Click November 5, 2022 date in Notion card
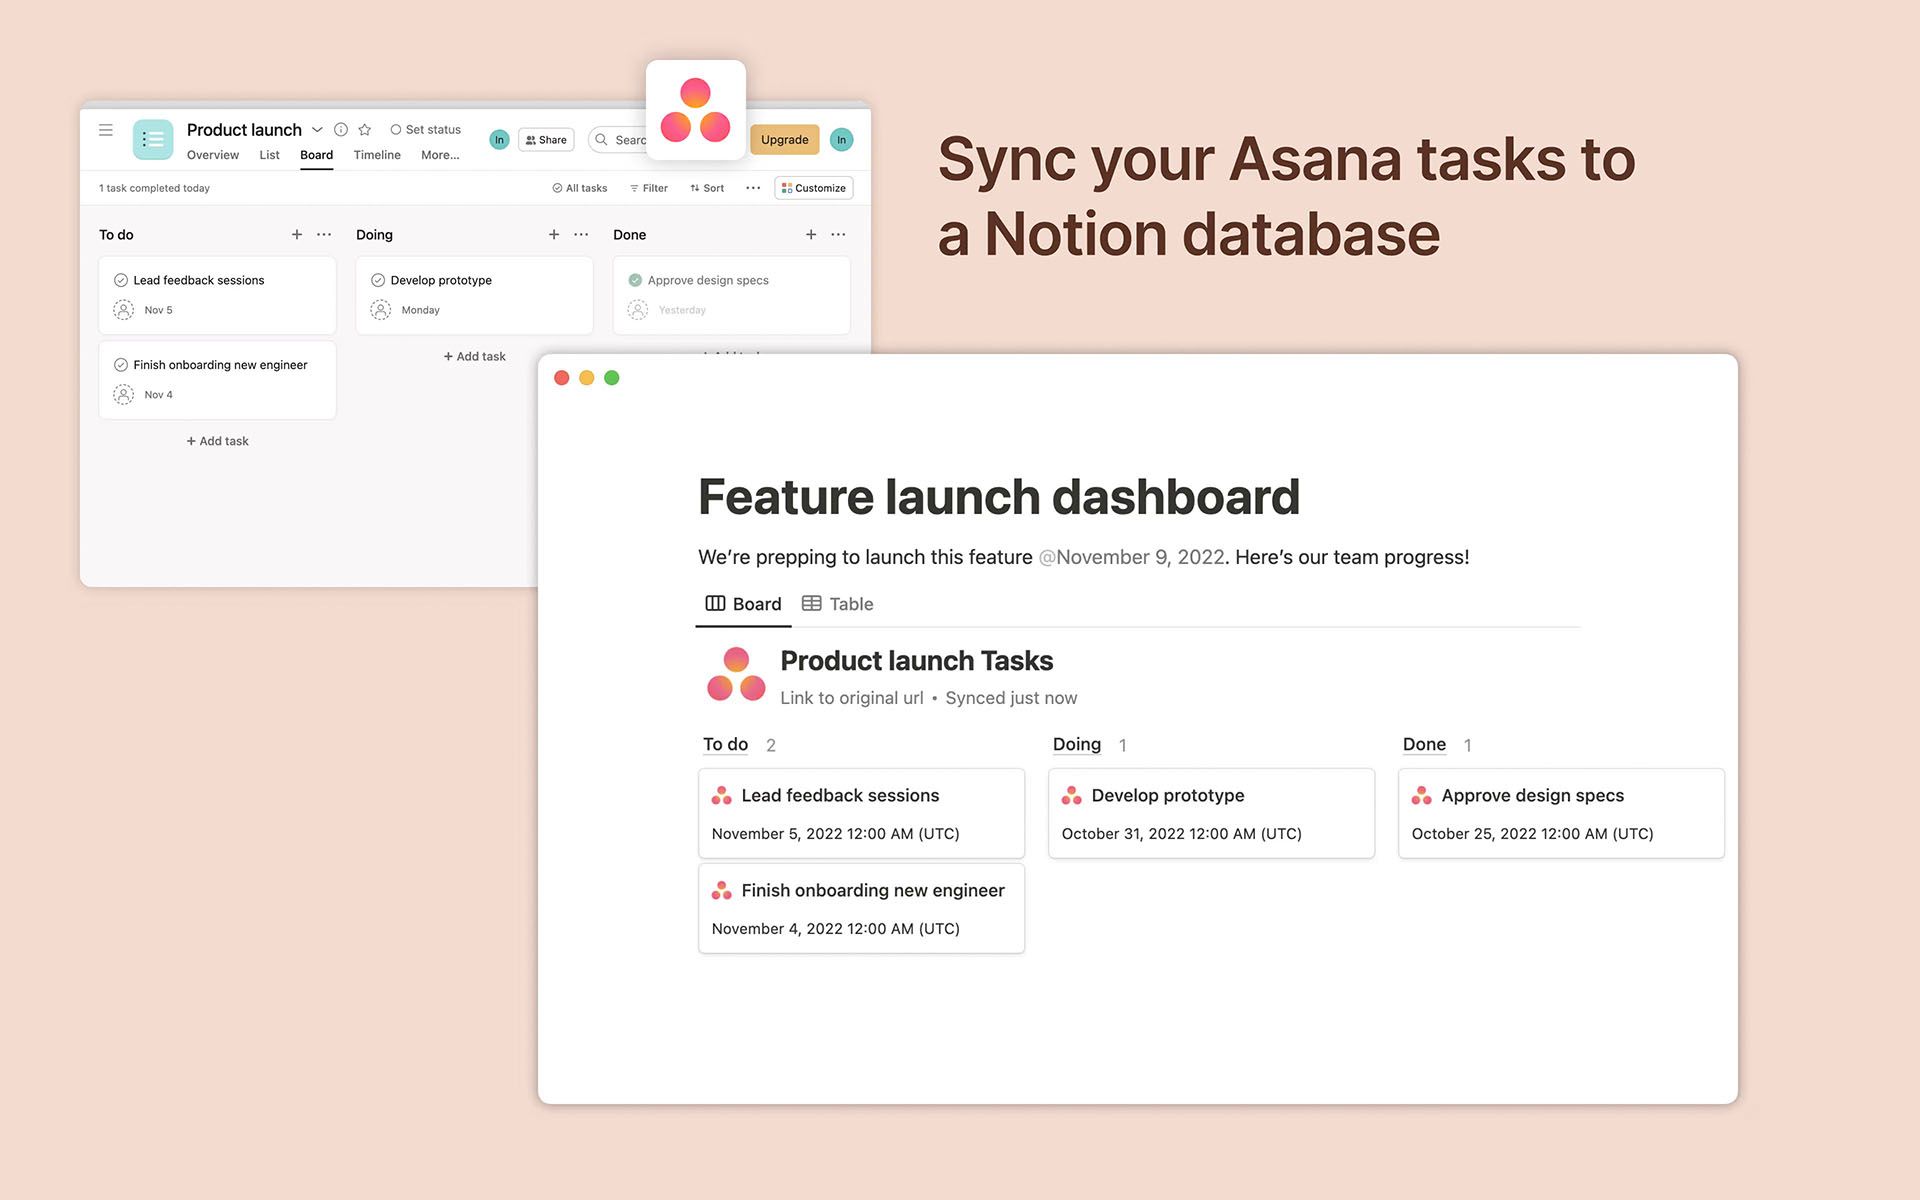This screenshot has height=1200, width=1920. 835,834
